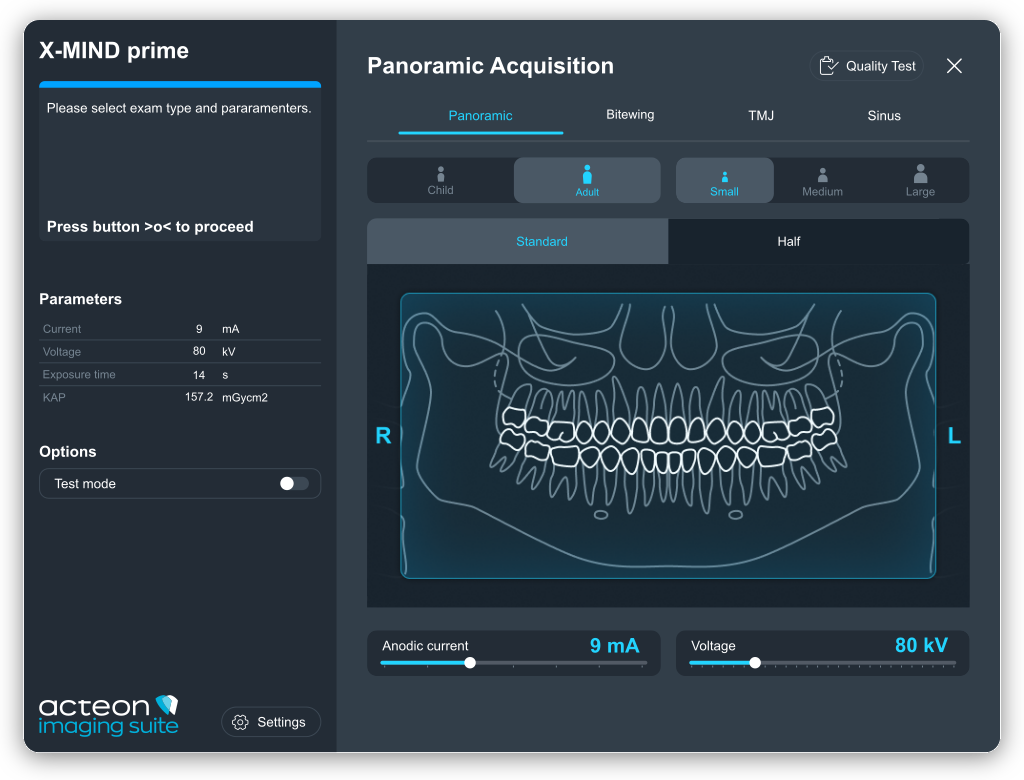Image resolution: width=1024 pixels, height=780 pixels.
Task: Click the Anodic current slider handle
Action: [470, 663]
